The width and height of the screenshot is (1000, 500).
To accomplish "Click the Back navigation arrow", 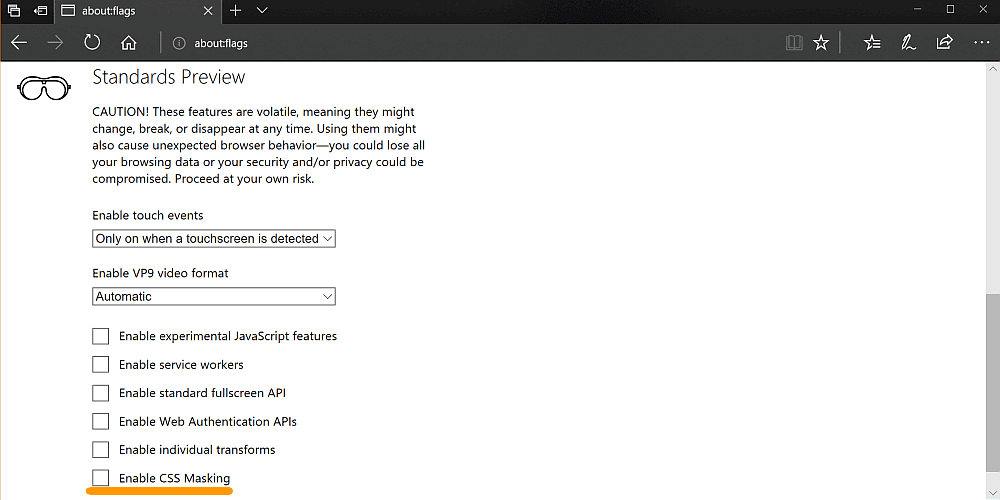I will 19,43.
